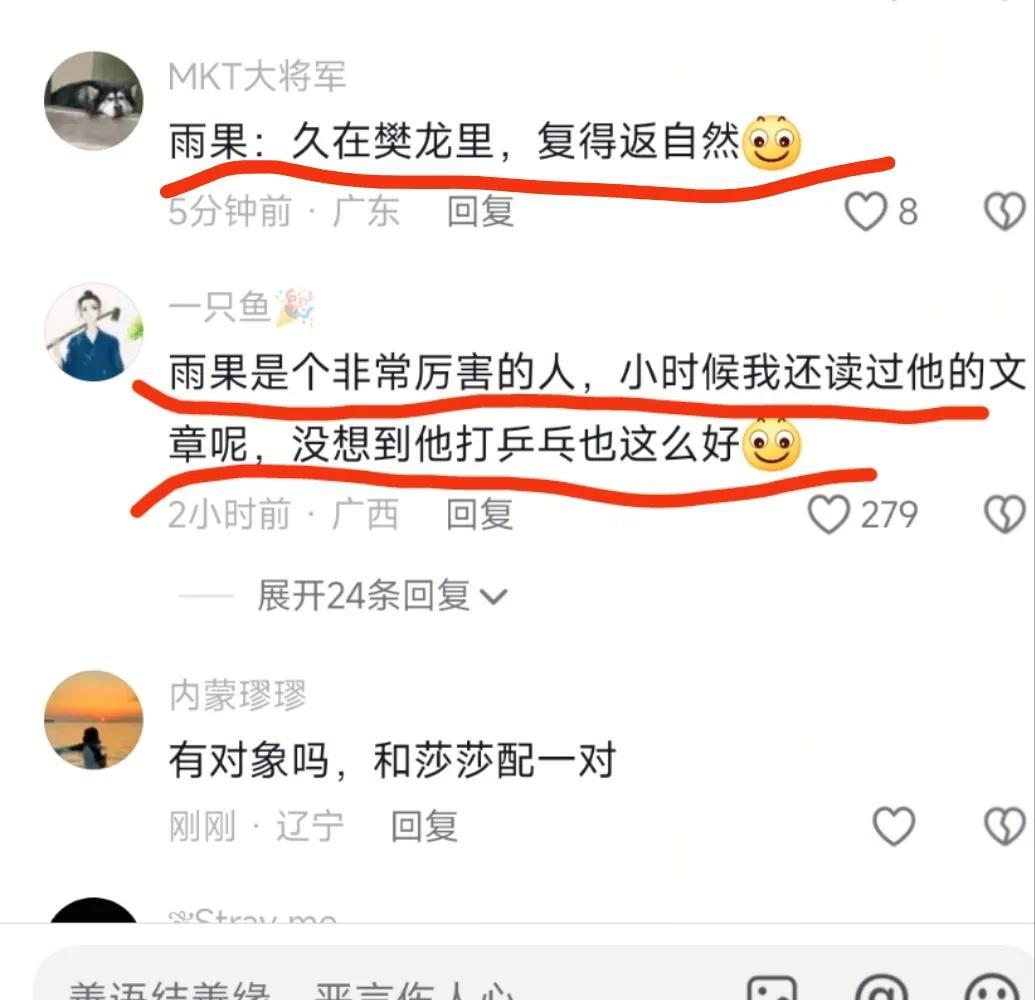The image size is (1035, 1000).
Task: Open emoji picker in comment bar
Action: [992, 988]
